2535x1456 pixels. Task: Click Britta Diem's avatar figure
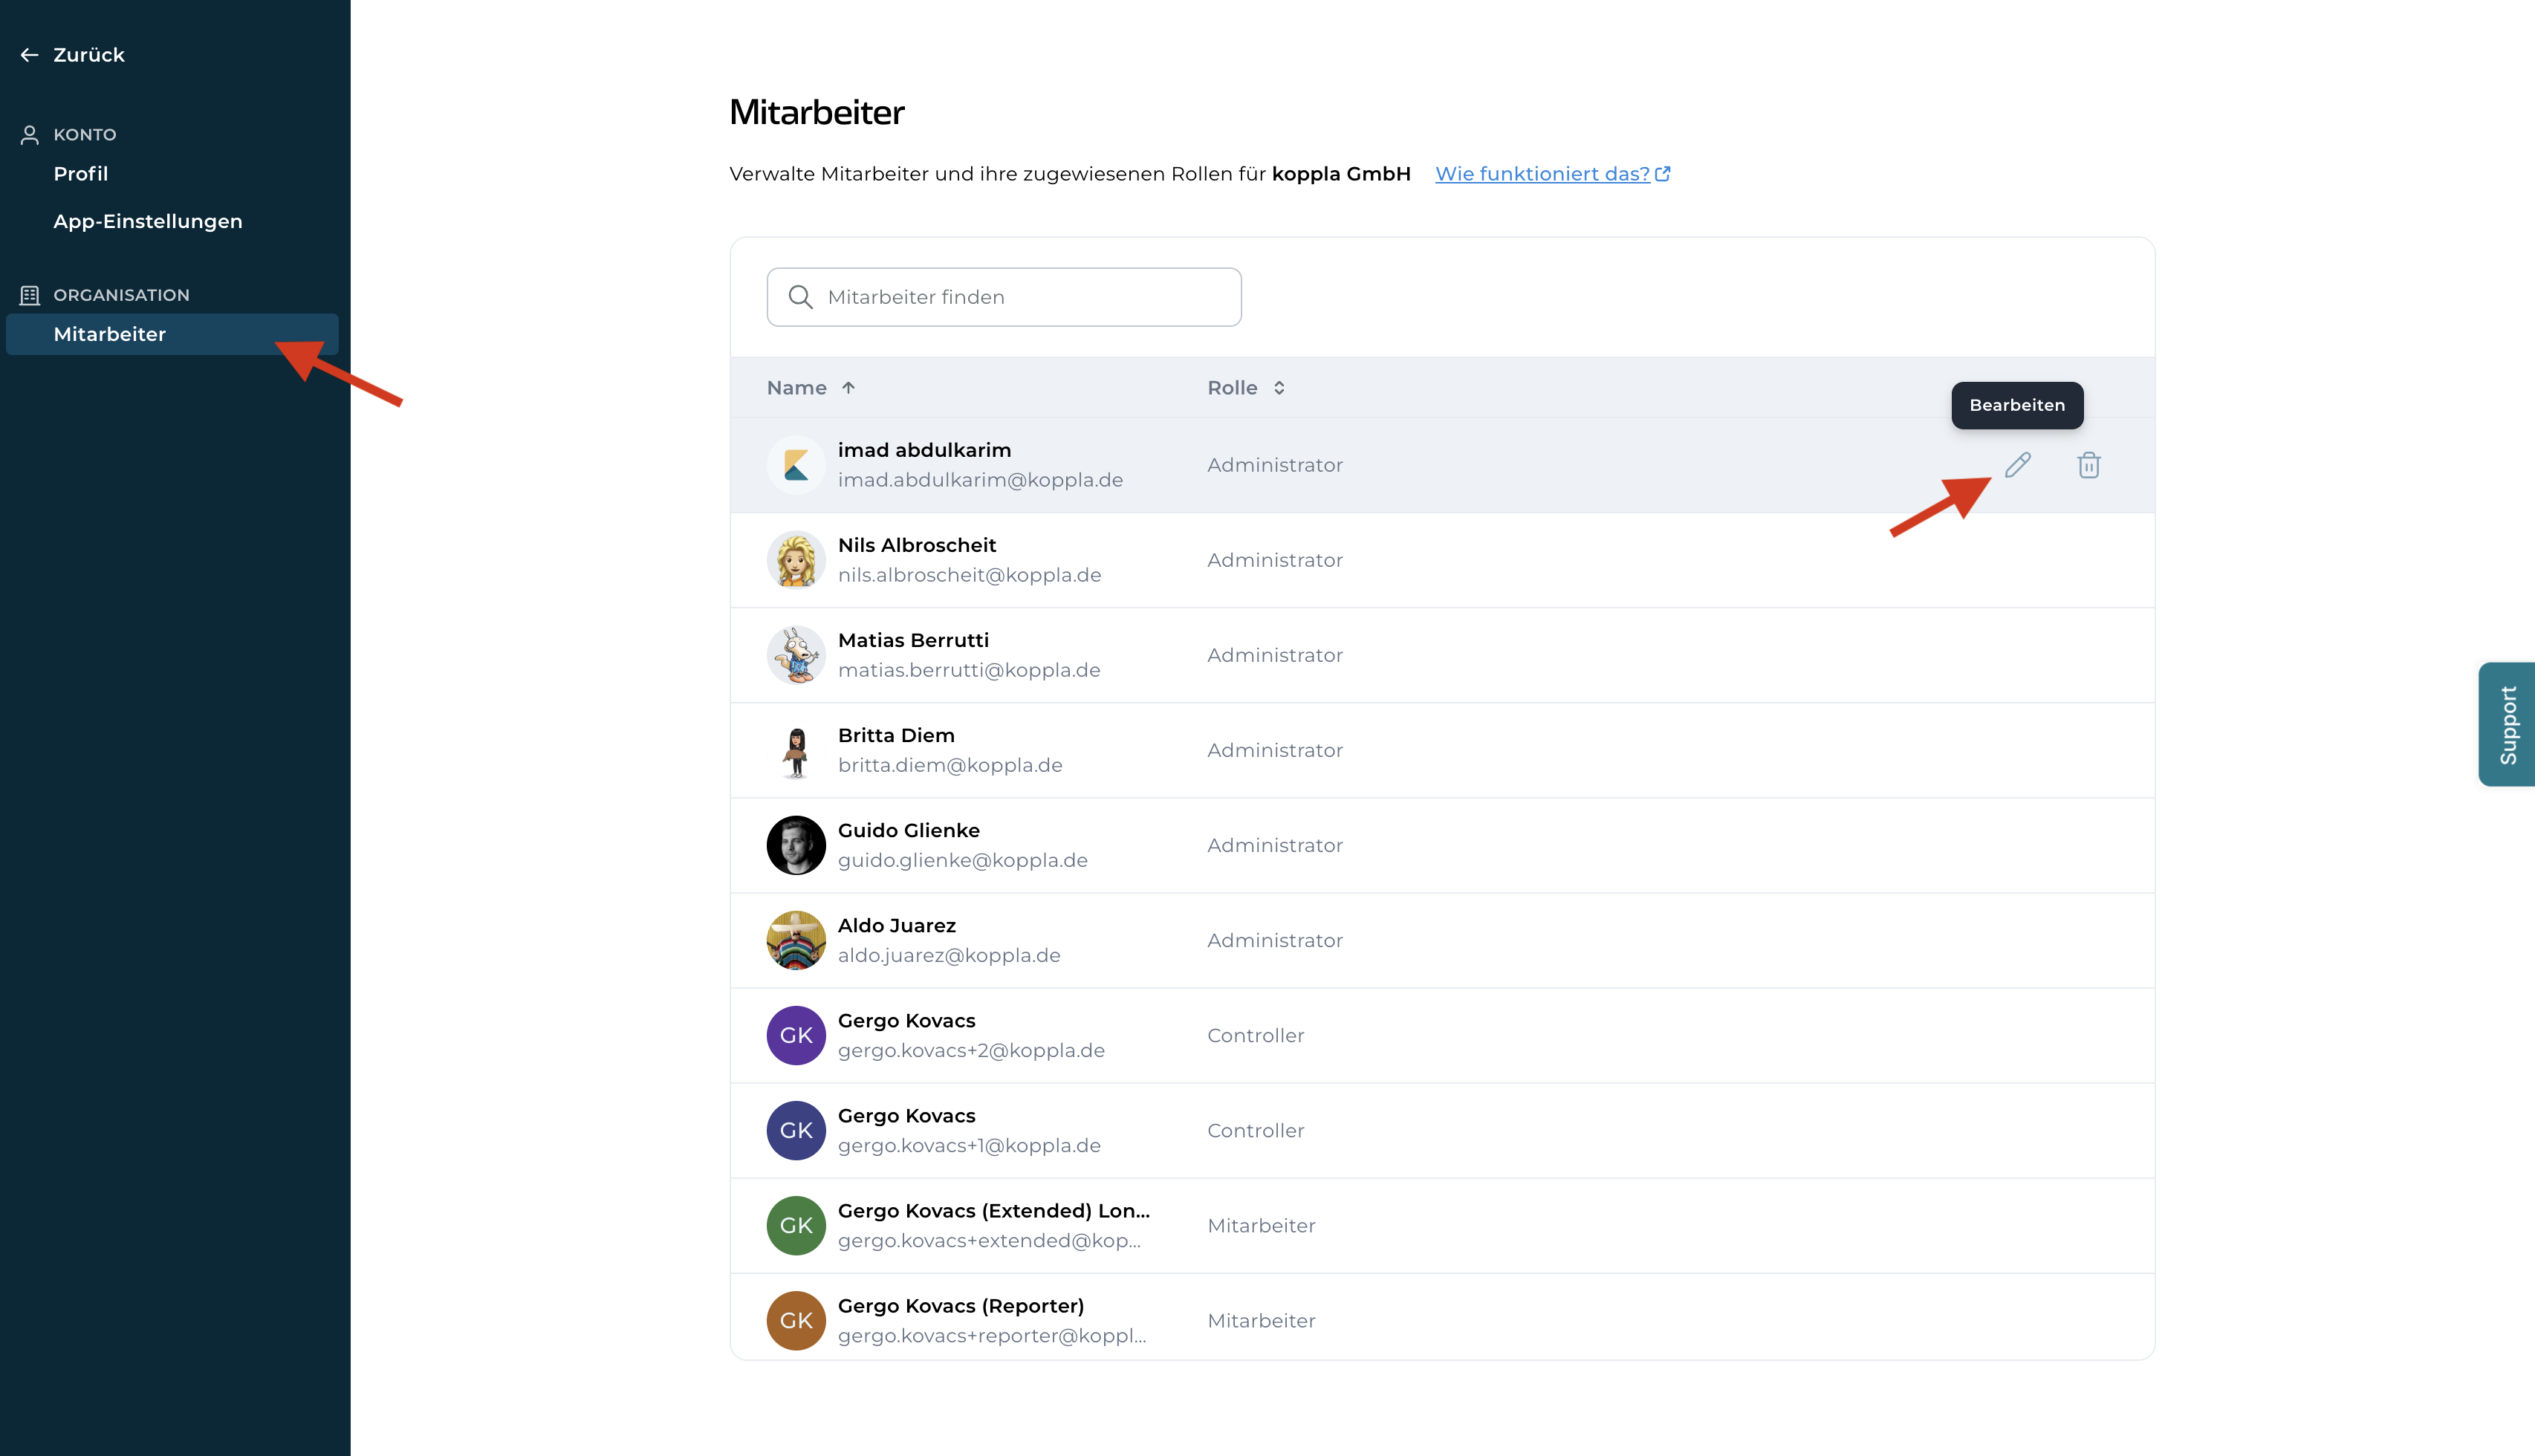click(796, 750)
